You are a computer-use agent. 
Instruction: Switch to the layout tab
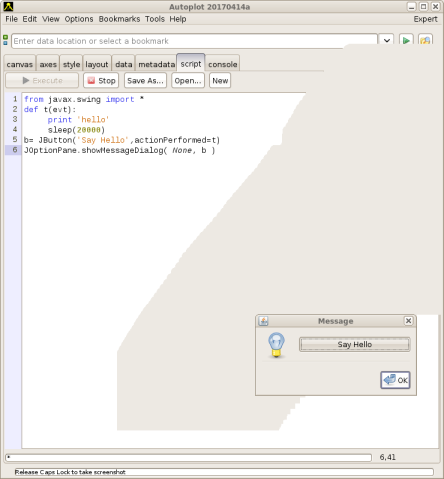click(97, 64)
